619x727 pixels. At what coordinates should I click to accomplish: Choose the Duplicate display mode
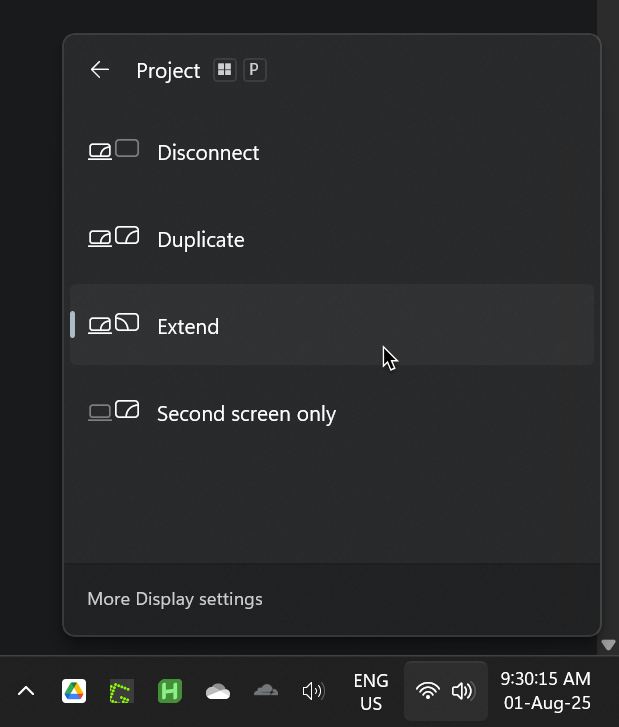(332, 239)
